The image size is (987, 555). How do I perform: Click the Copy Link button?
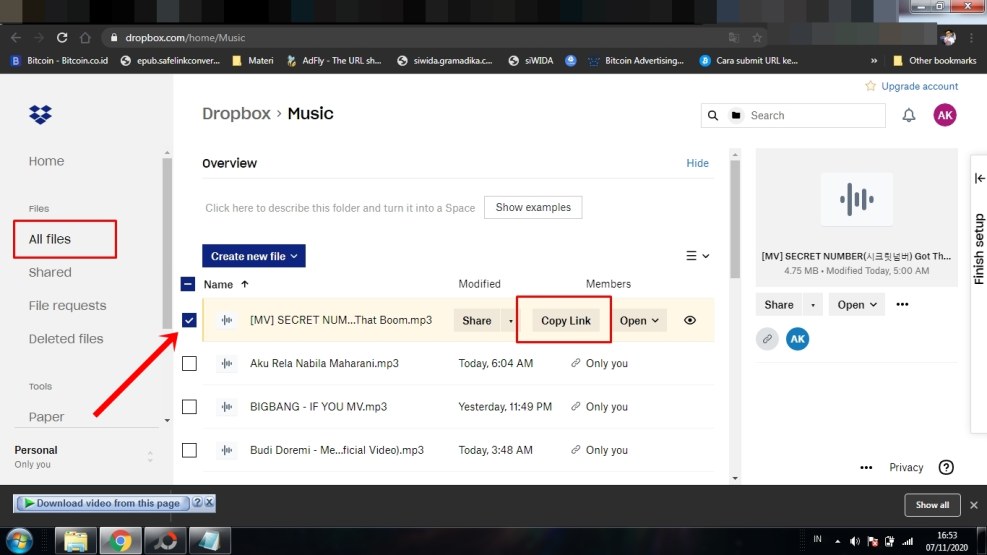tap(565, 321)
